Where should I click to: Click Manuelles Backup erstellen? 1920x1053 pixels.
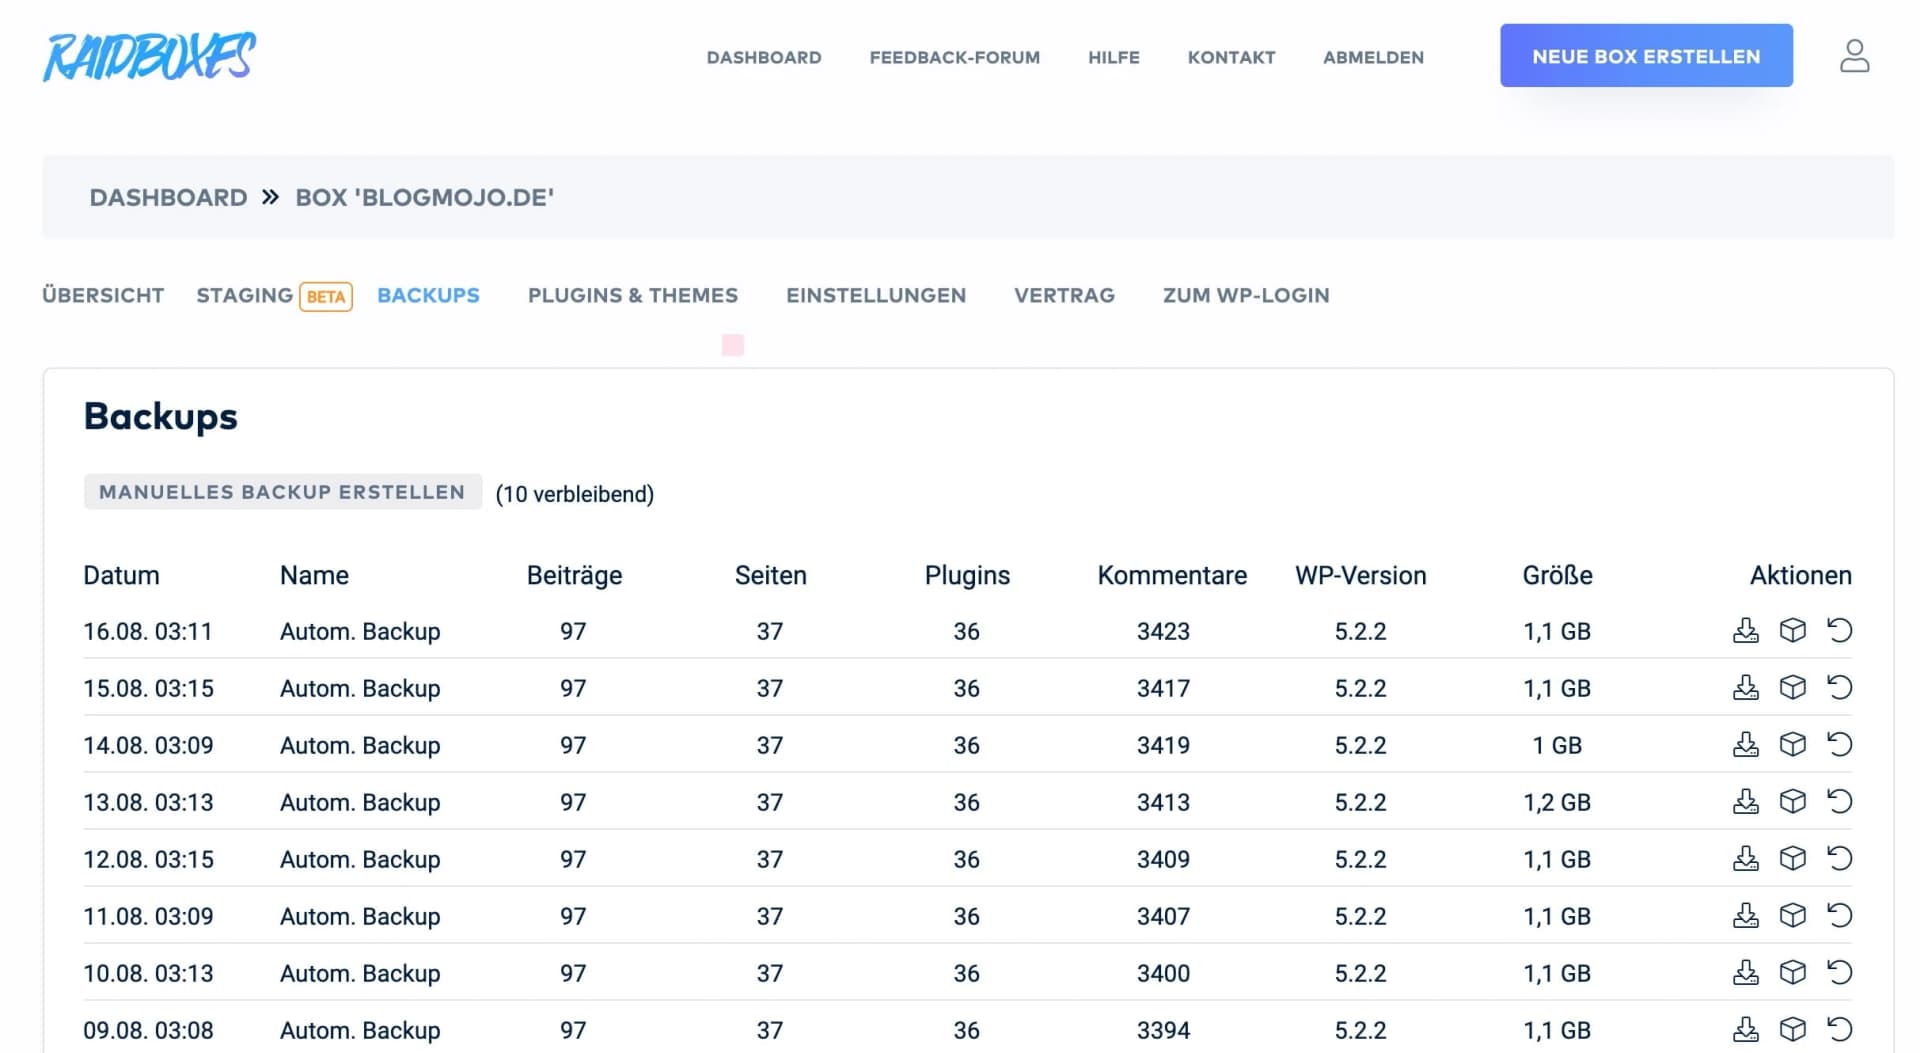tap(283, 491)
